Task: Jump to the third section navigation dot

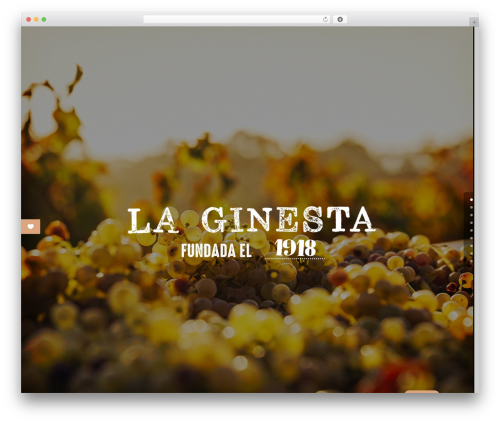Action: (x=471, y=215)
